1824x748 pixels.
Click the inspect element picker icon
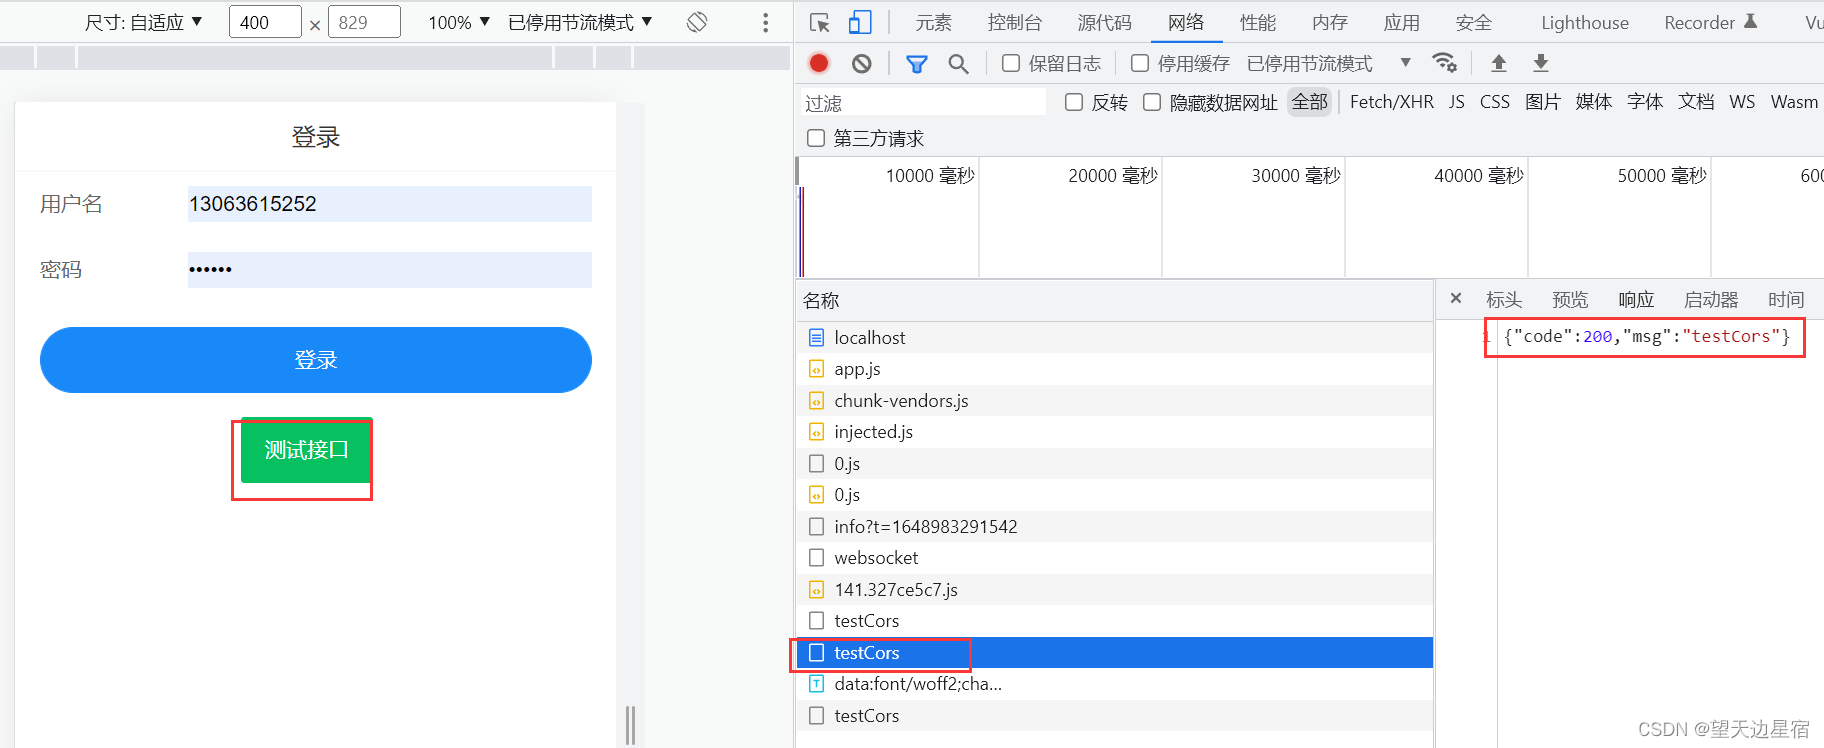pyautogui.click(x=820, y=22)
